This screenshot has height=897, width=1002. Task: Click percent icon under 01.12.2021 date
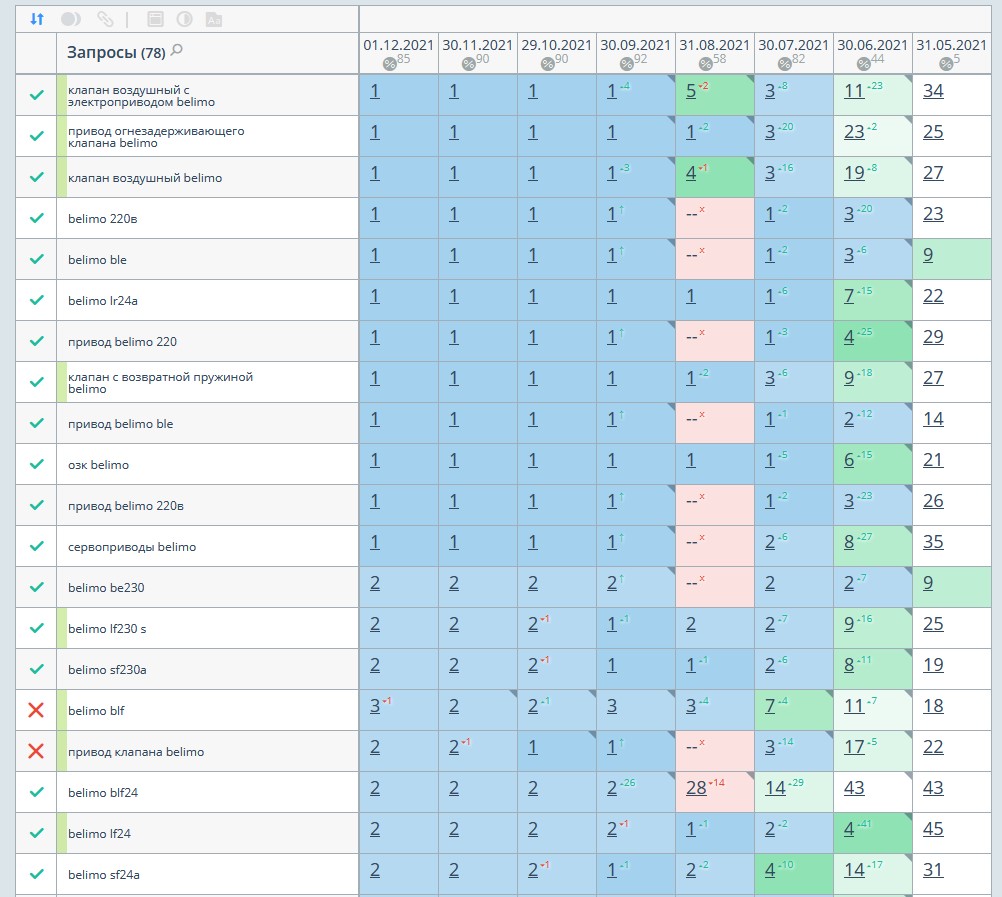coord(389,64)
